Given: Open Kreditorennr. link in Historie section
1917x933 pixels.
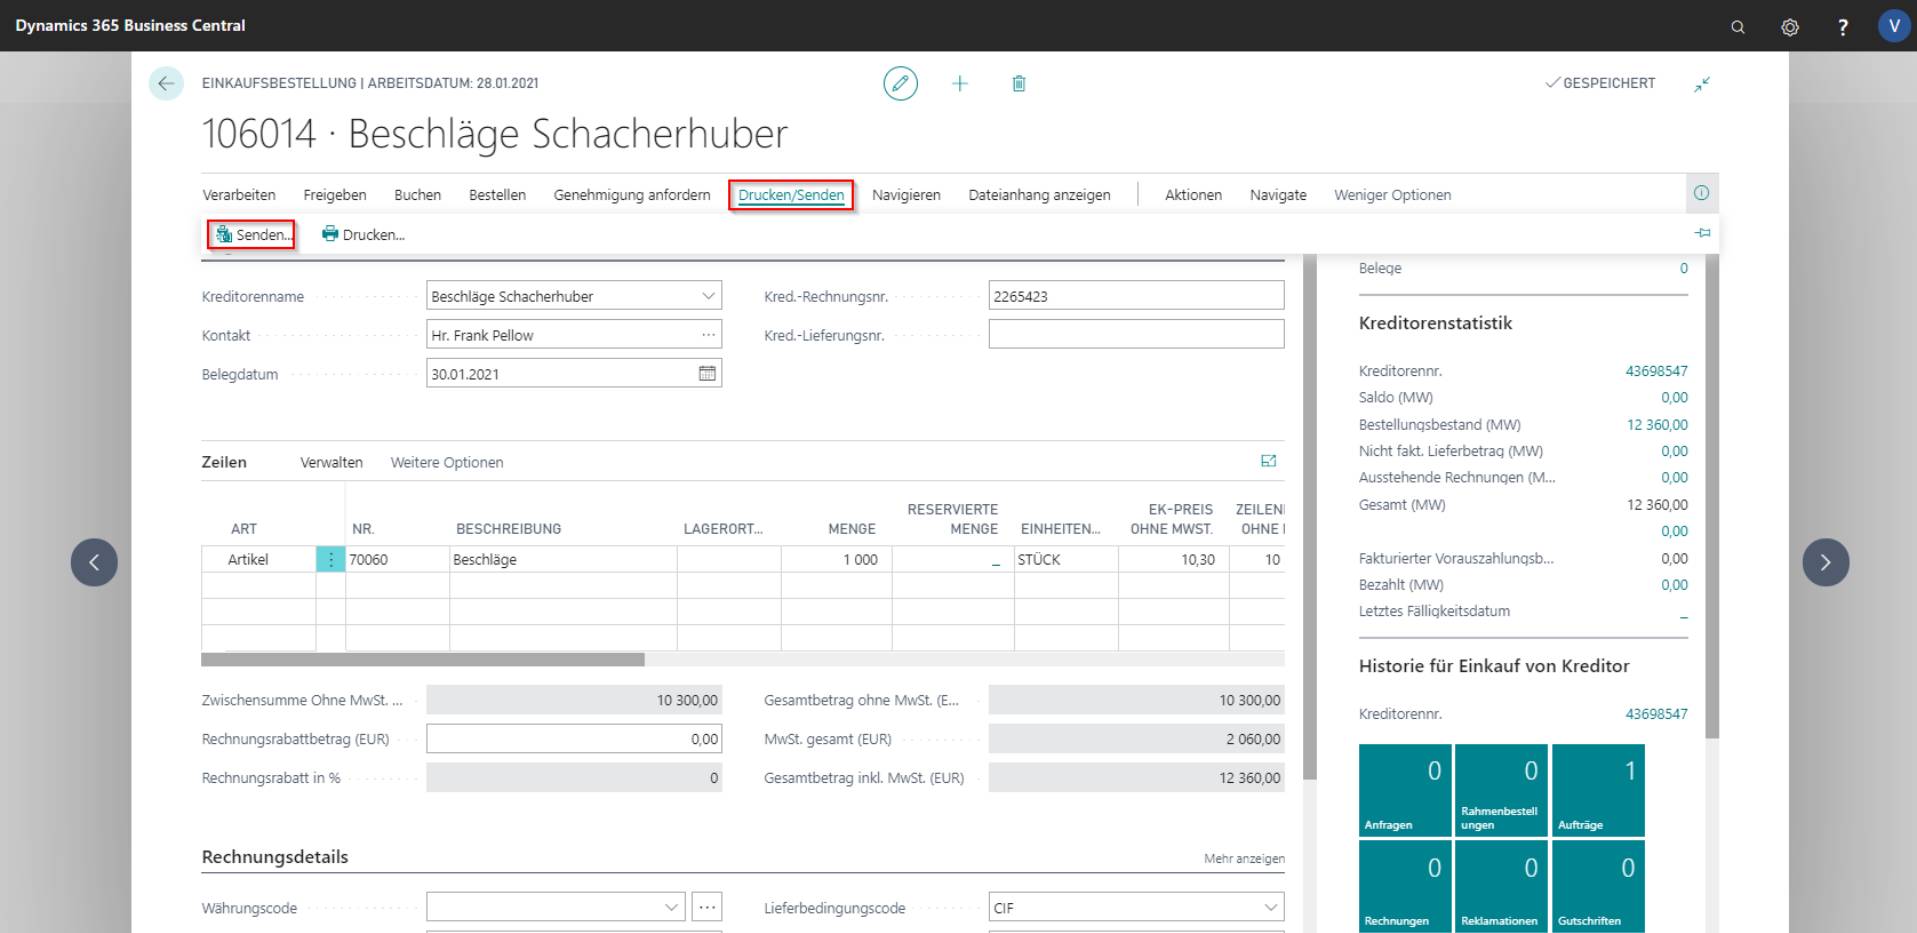Looking at the screenshot, I should point(1656,714).
